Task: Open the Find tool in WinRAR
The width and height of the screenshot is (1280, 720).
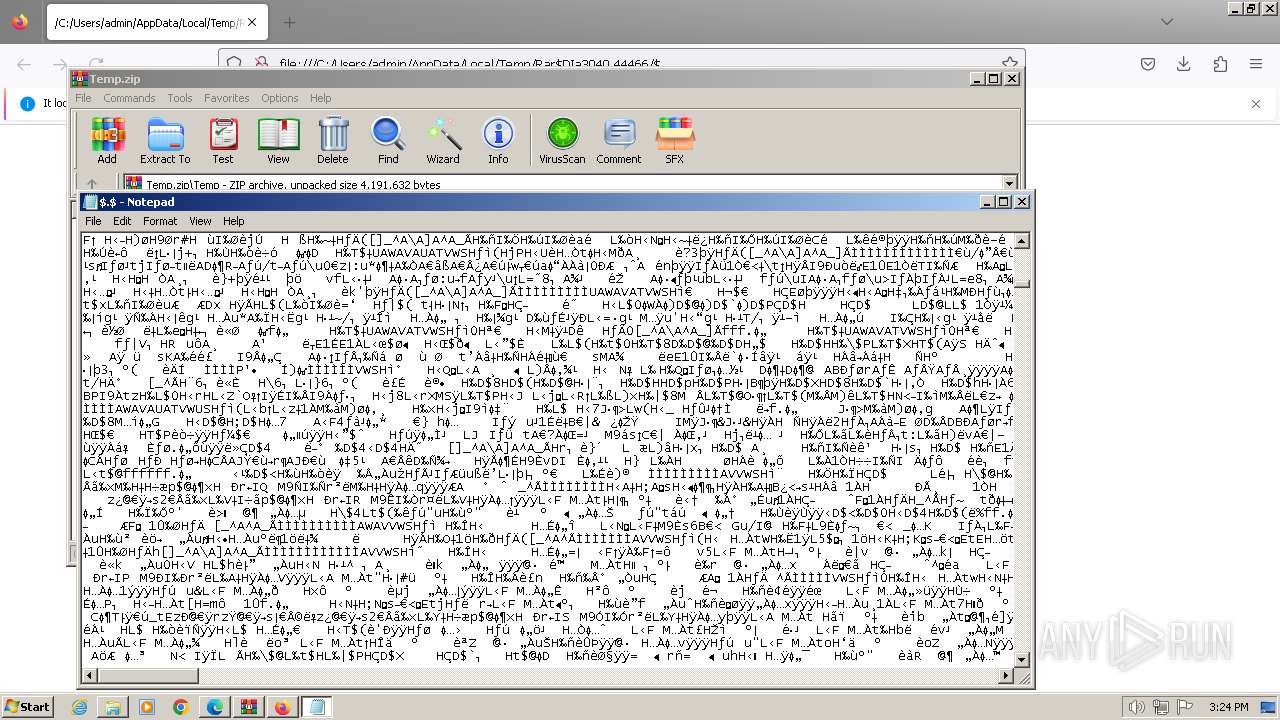Action: pyautogui.click(x=388, y=140)
